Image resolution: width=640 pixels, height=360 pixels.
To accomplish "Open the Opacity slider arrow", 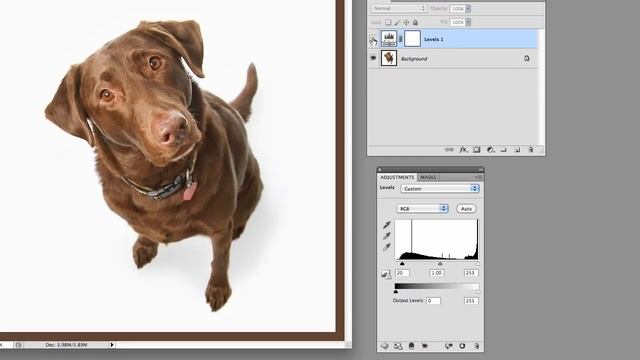I will point(468,9).
